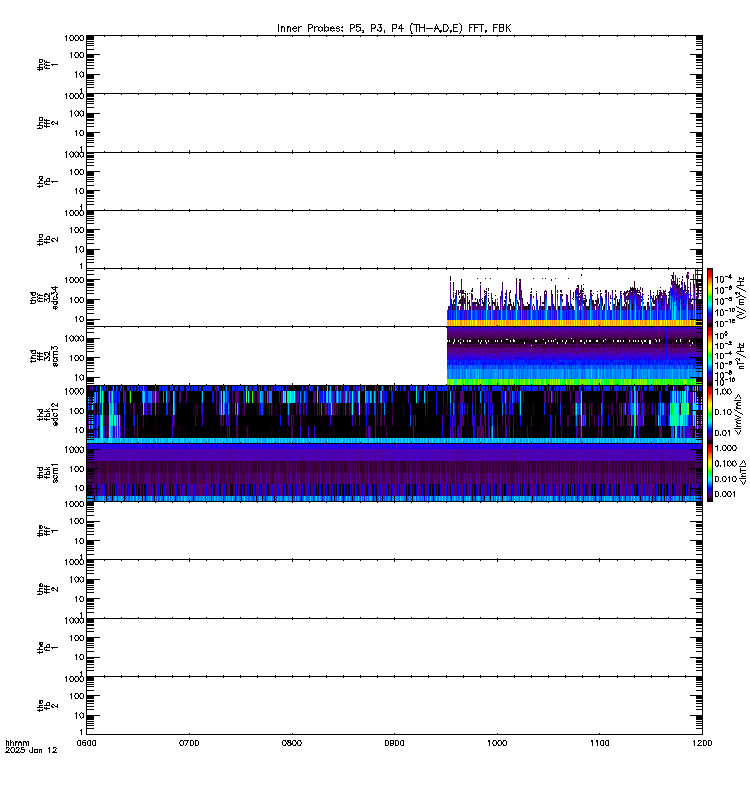Select the 'the ff 2' panel label
The width and height of the screenshot is (750, 800).
(x=47, y=589)
